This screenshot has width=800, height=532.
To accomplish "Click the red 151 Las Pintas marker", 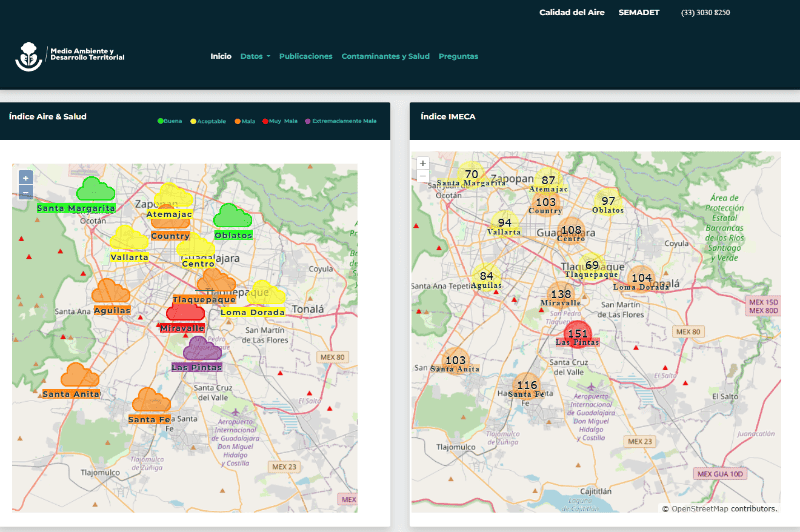I will [x=577, y=334].
